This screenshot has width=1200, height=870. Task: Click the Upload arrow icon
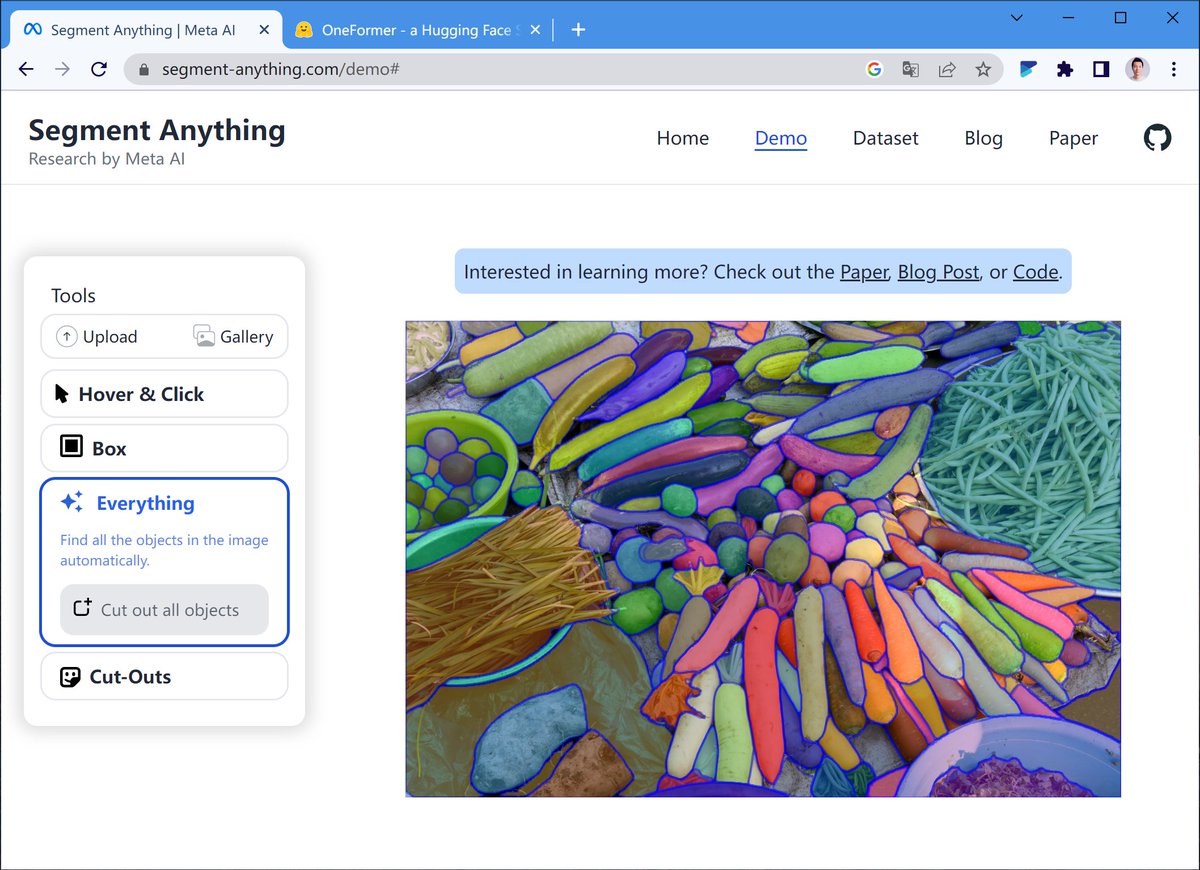pyautogui.click(x=66, y=337)
